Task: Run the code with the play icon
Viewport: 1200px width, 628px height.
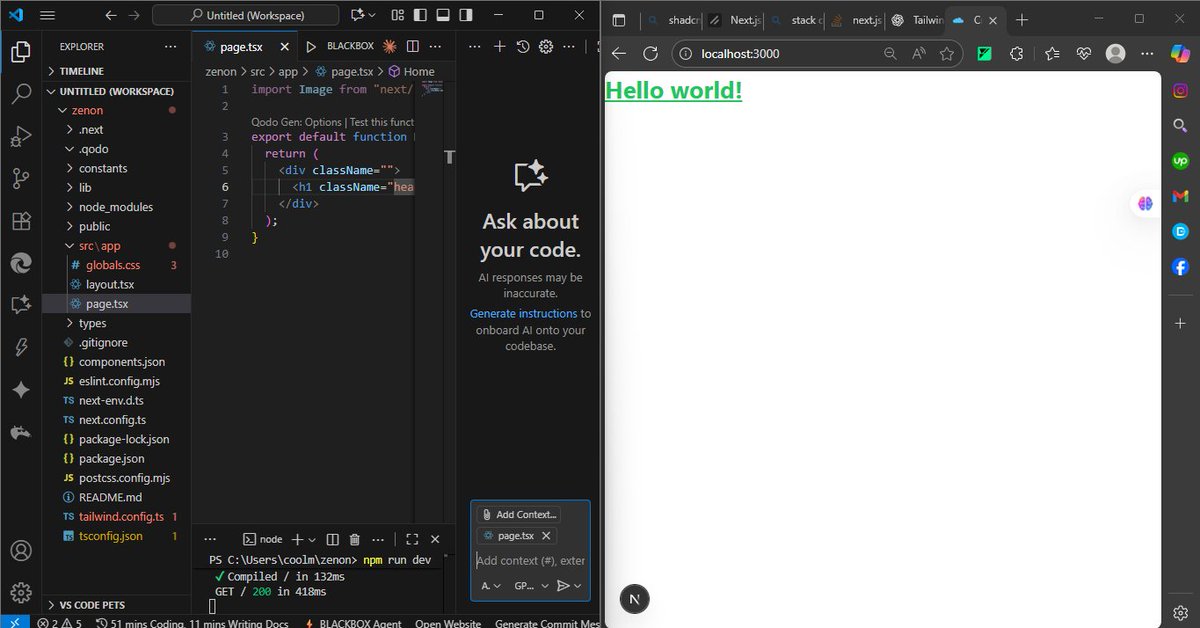Action: point(311,46)
